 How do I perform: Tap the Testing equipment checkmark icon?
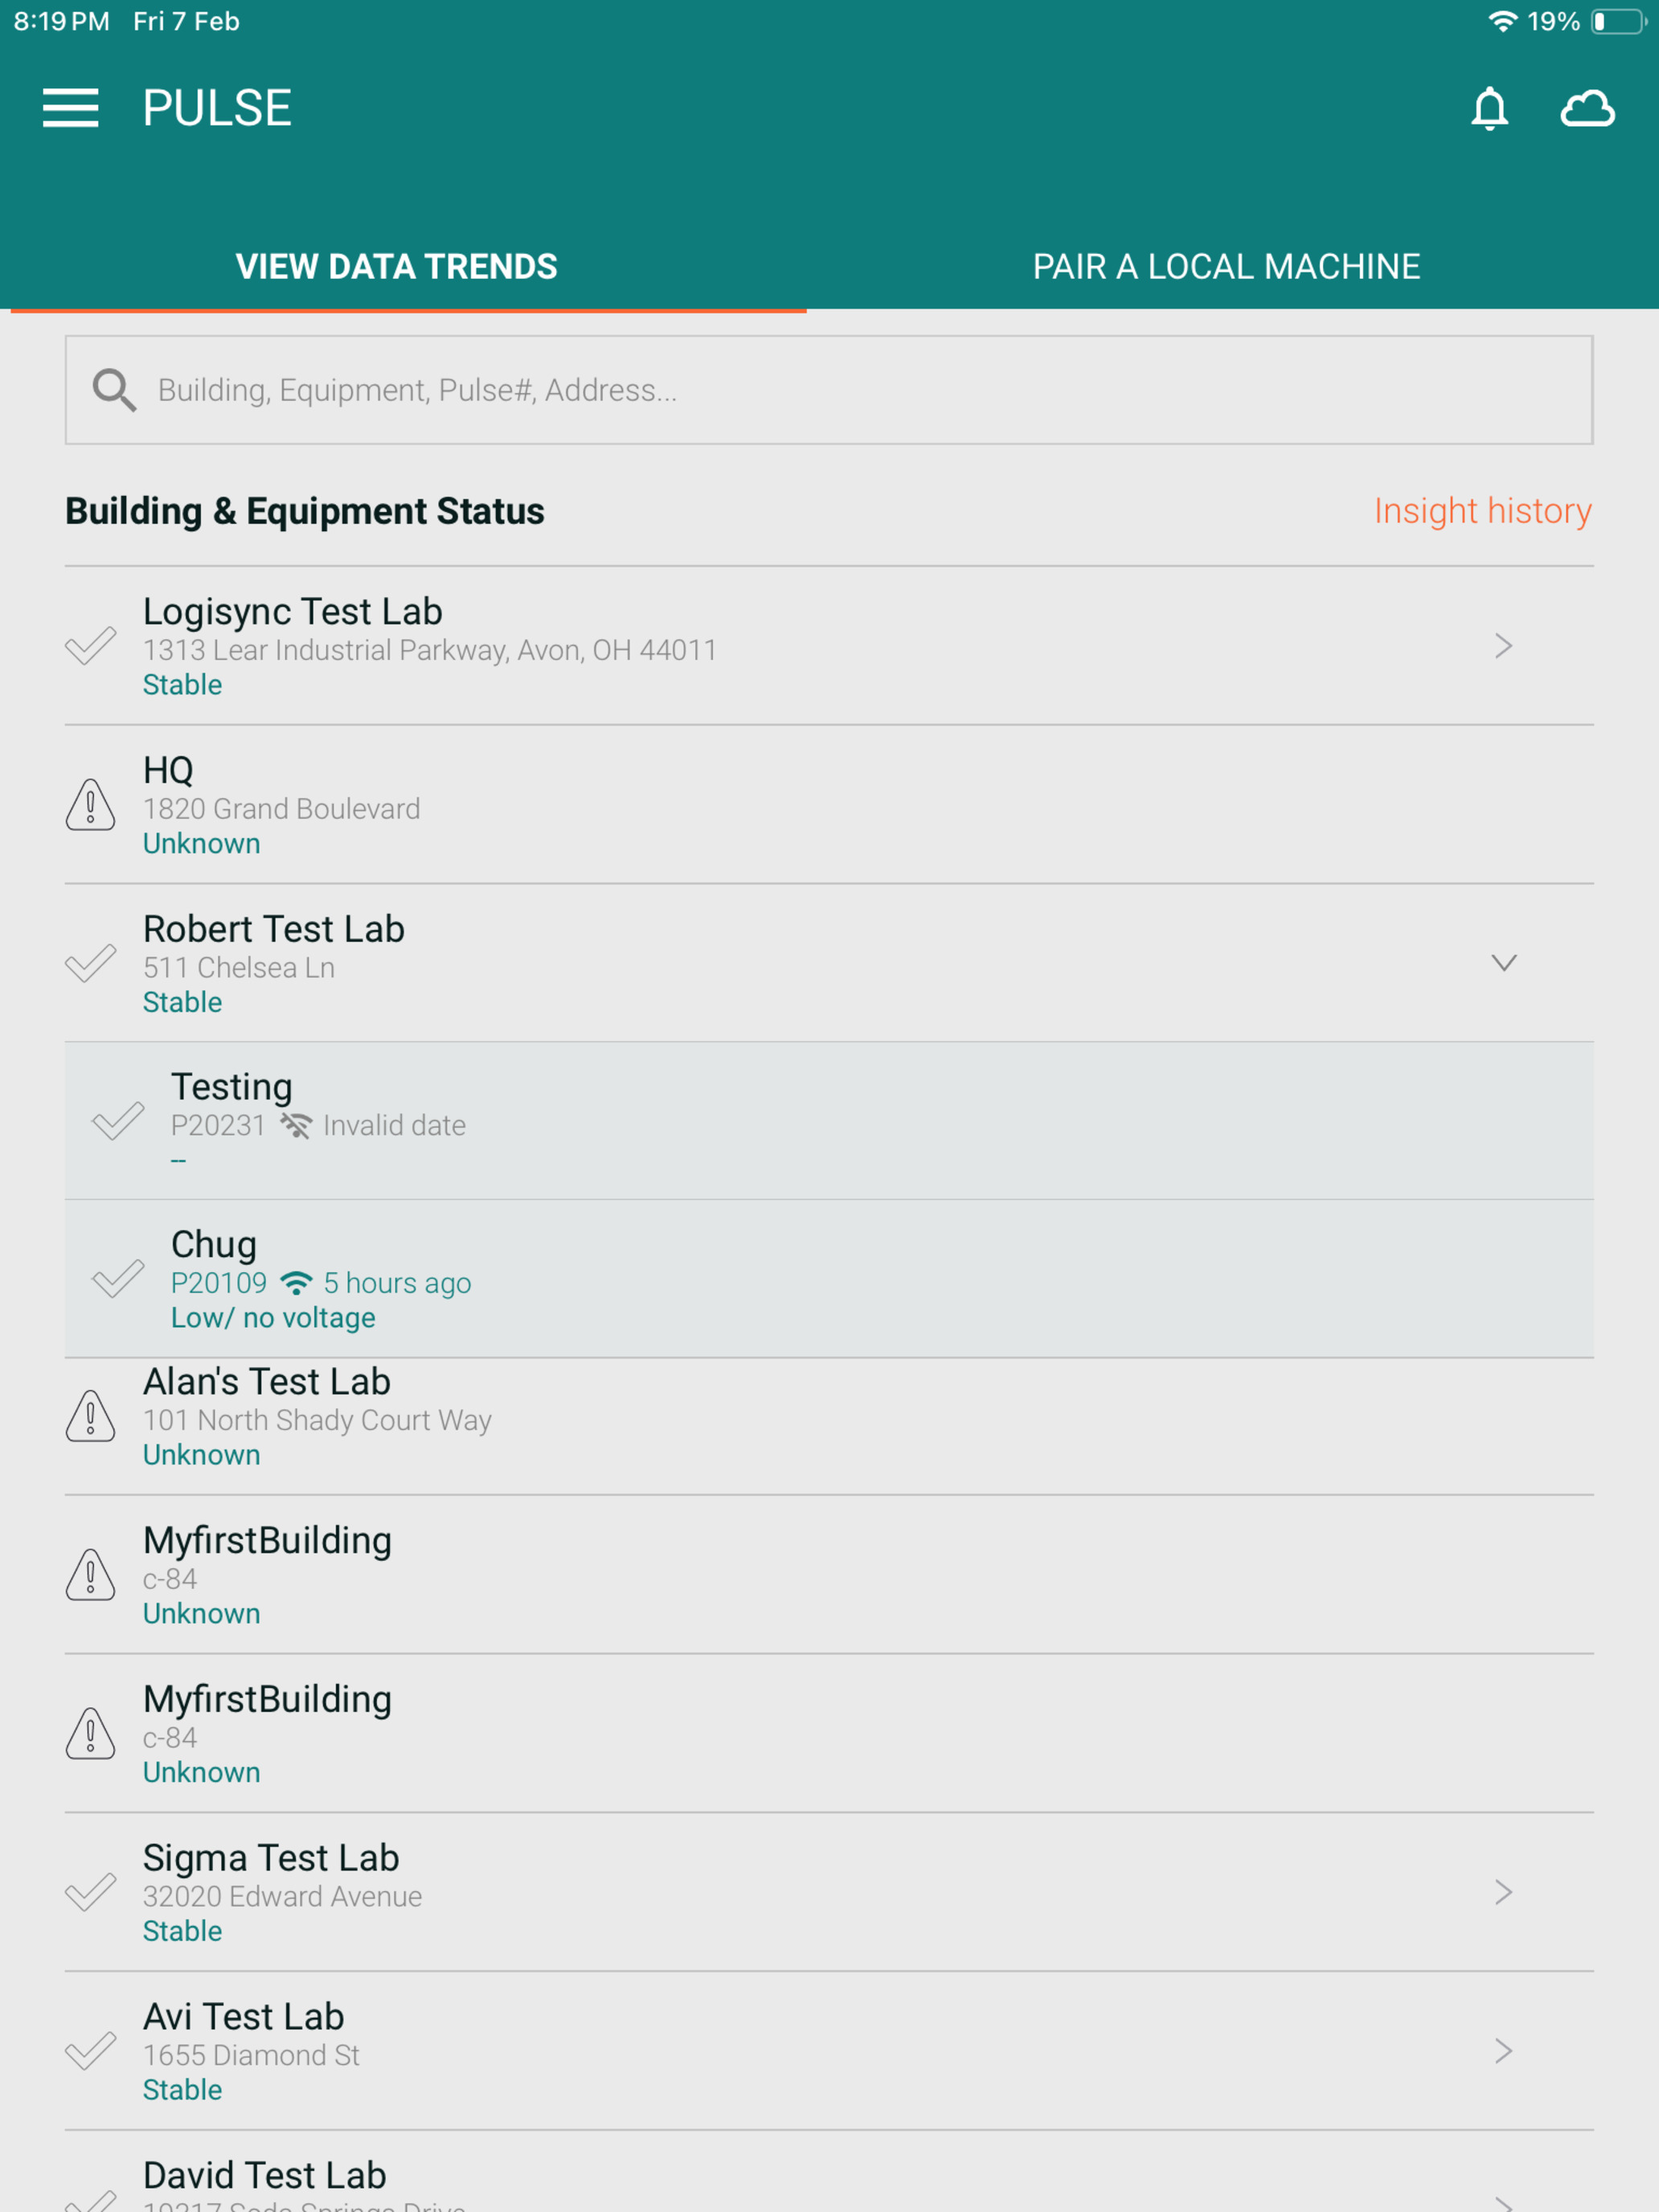(118, 1120)
